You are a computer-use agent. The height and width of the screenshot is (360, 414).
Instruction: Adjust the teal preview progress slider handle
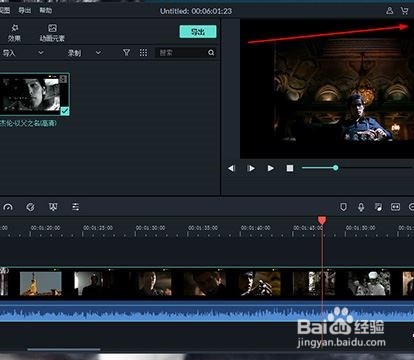point(336,168)
